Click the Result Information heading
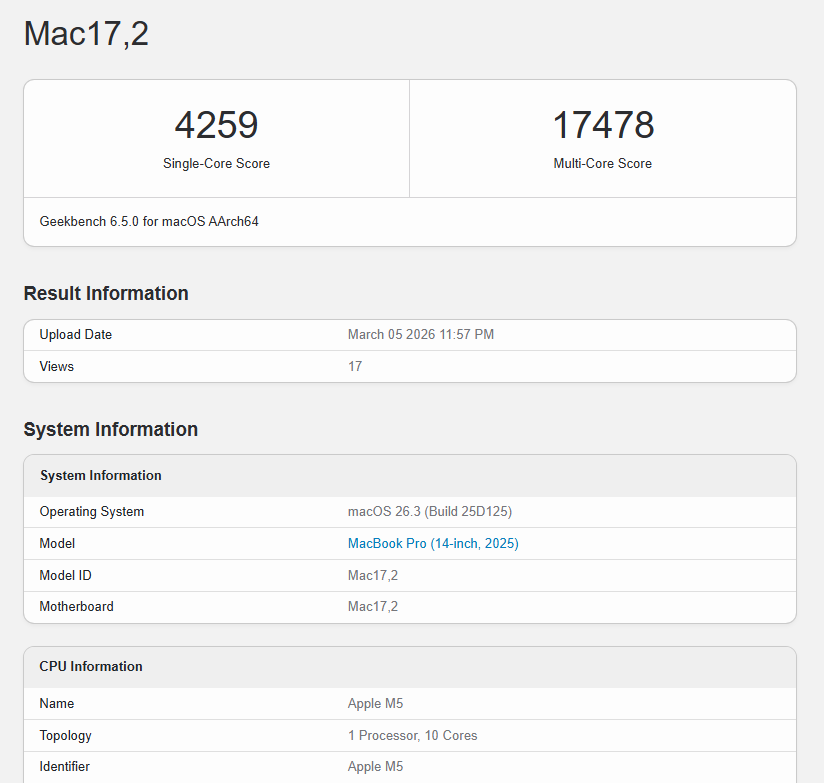This screenshot has height=783, width=824. pos(106,293)
